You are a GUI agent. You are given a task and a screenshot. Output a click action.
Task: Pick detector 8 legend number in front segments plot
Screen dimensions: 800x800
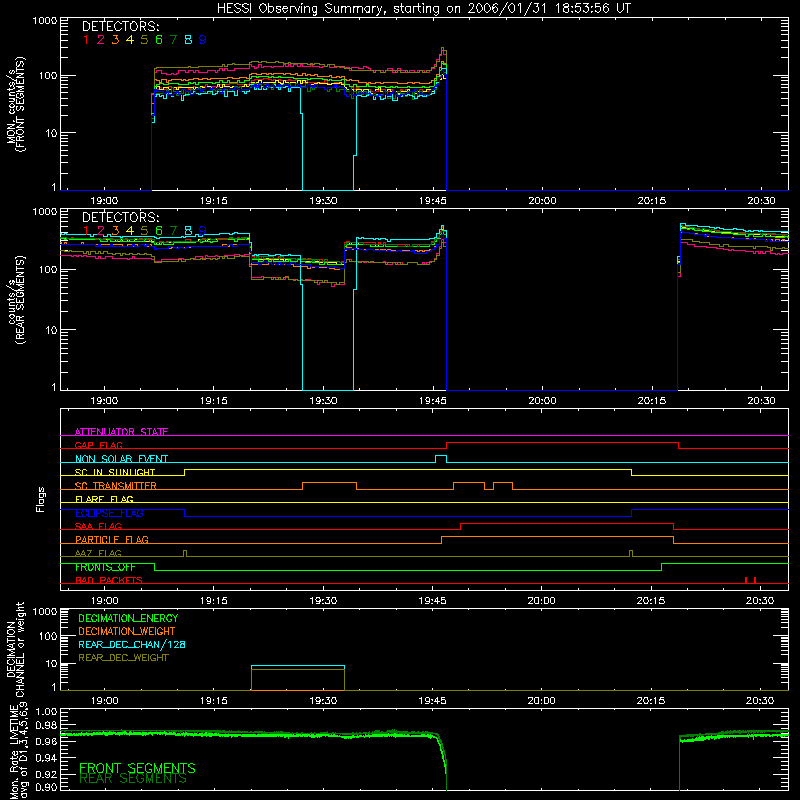(x=188, y=40)
